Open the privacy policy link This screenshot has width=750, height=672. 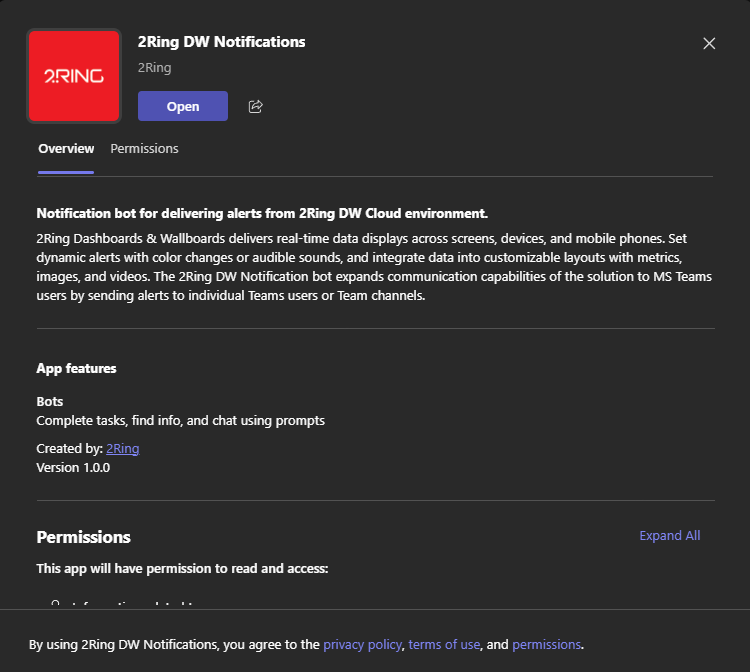pos(362,645)
